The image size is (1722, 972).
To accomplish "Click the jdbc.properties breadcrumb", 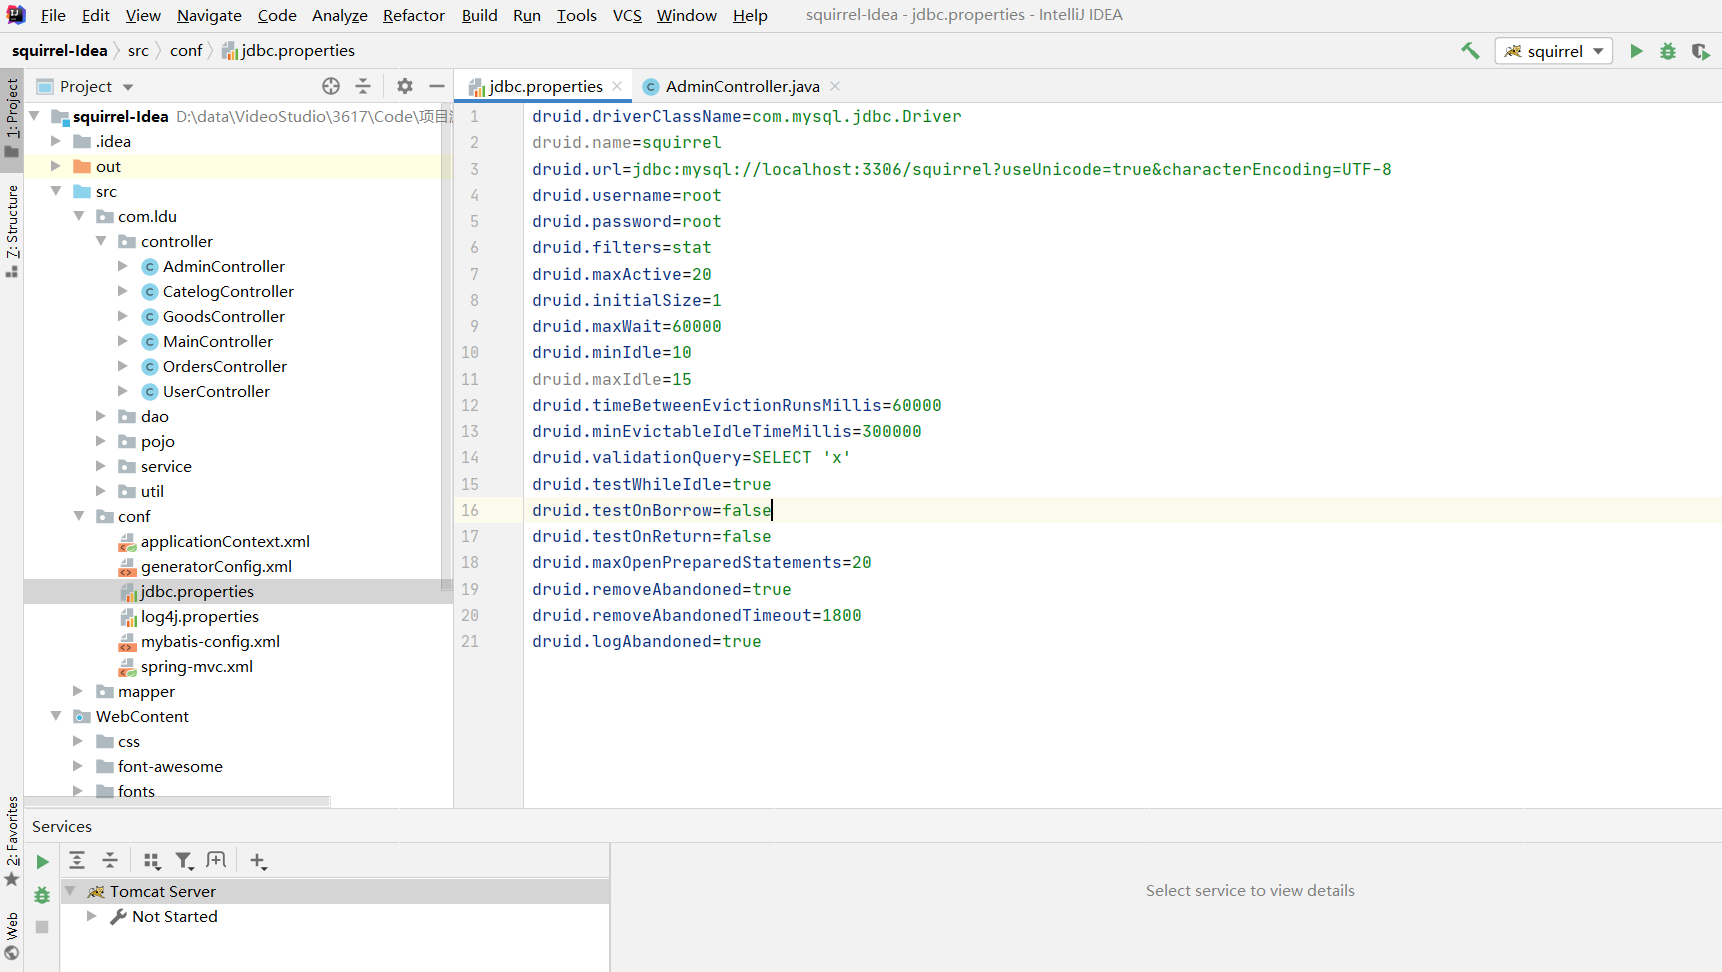I will coord(288,50).
